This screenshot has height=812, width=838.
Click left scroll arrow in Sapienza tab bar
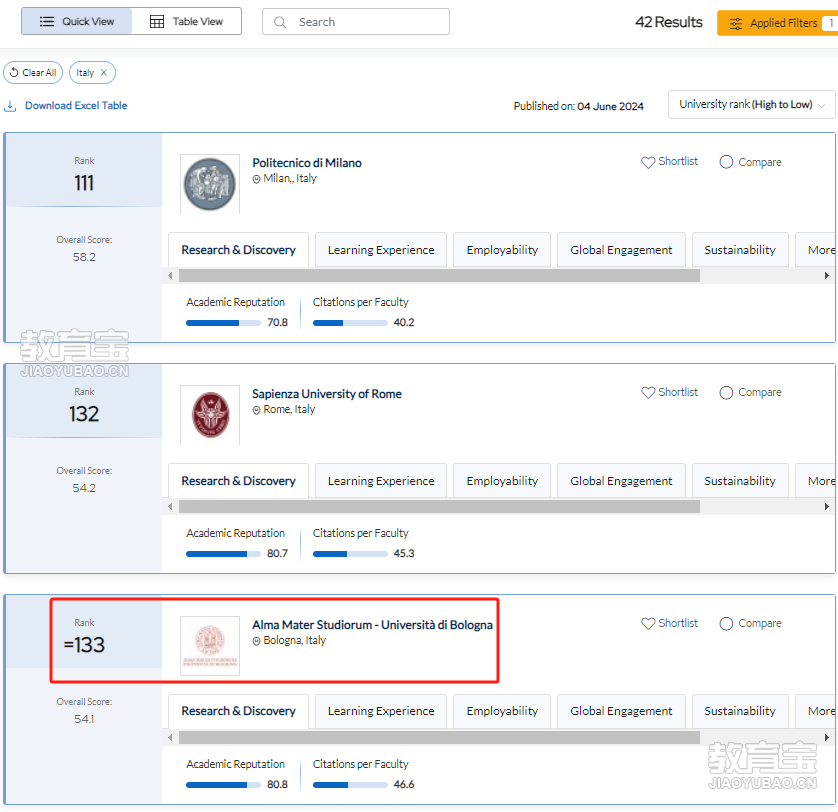click(x=170, y=507)
